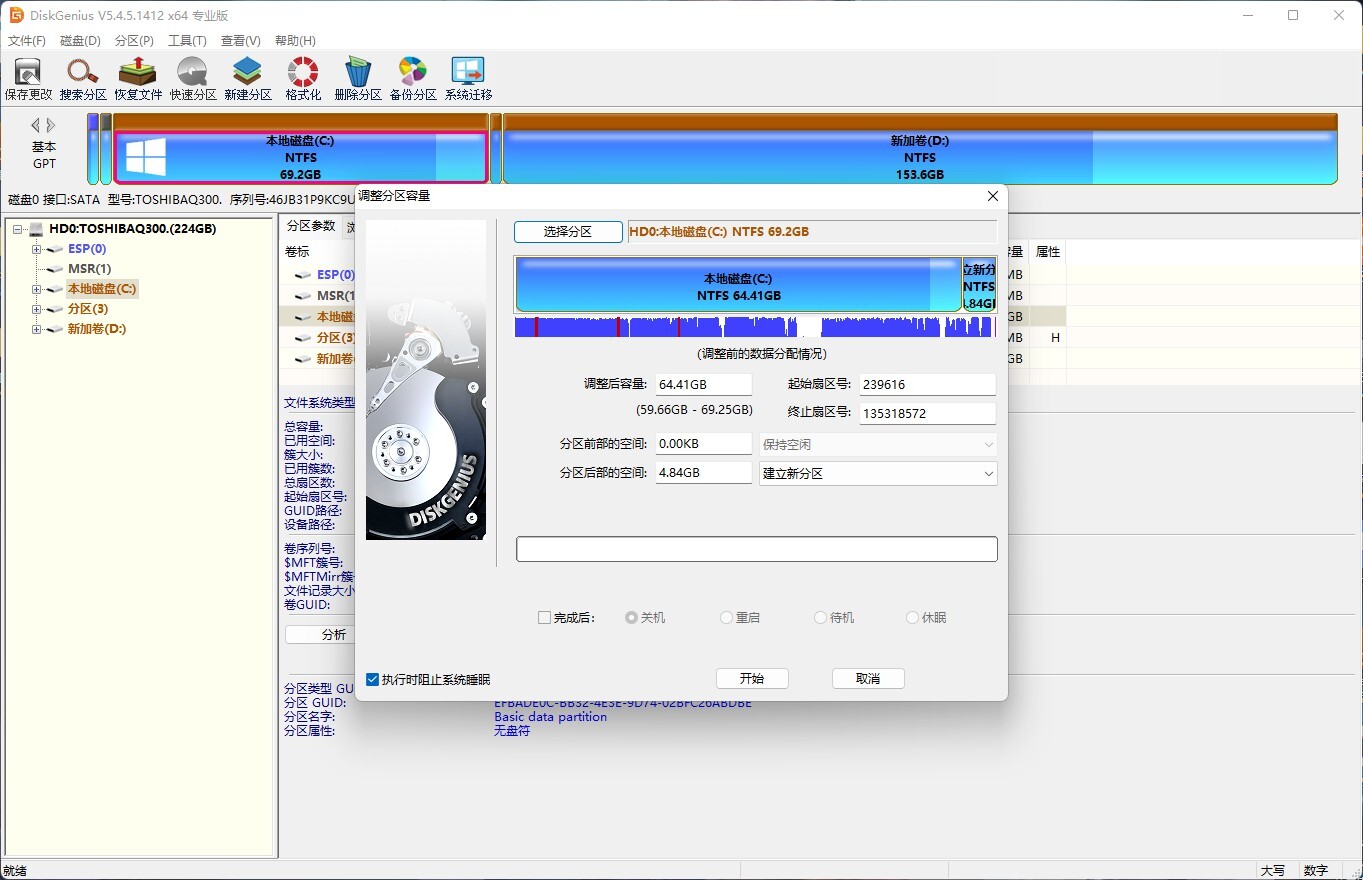Click the Recover Files (恢复文件) icon
This screenshot has height=880, width=1363.
pyautogui.click(x=138, y=79)
